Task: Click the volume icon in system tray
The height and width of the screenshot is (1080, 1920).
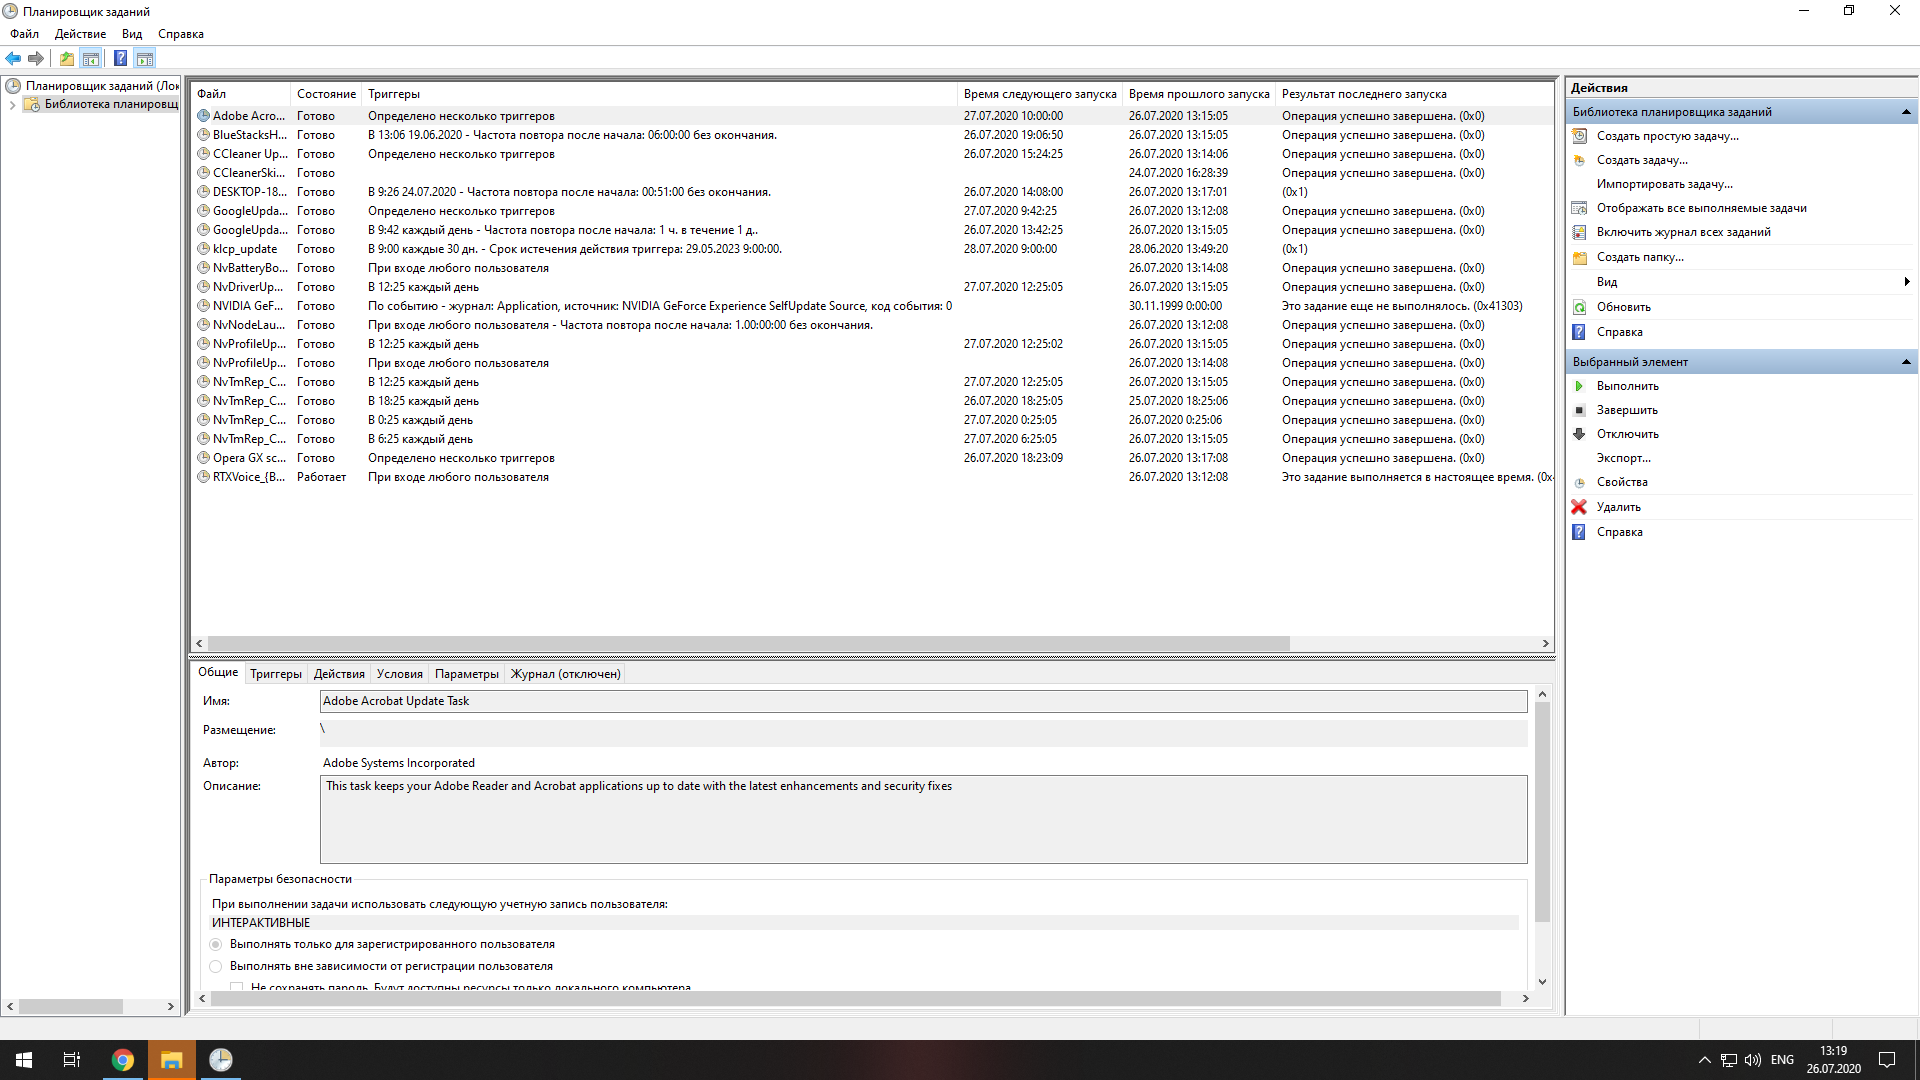Action: [x=1753, y=1060]
